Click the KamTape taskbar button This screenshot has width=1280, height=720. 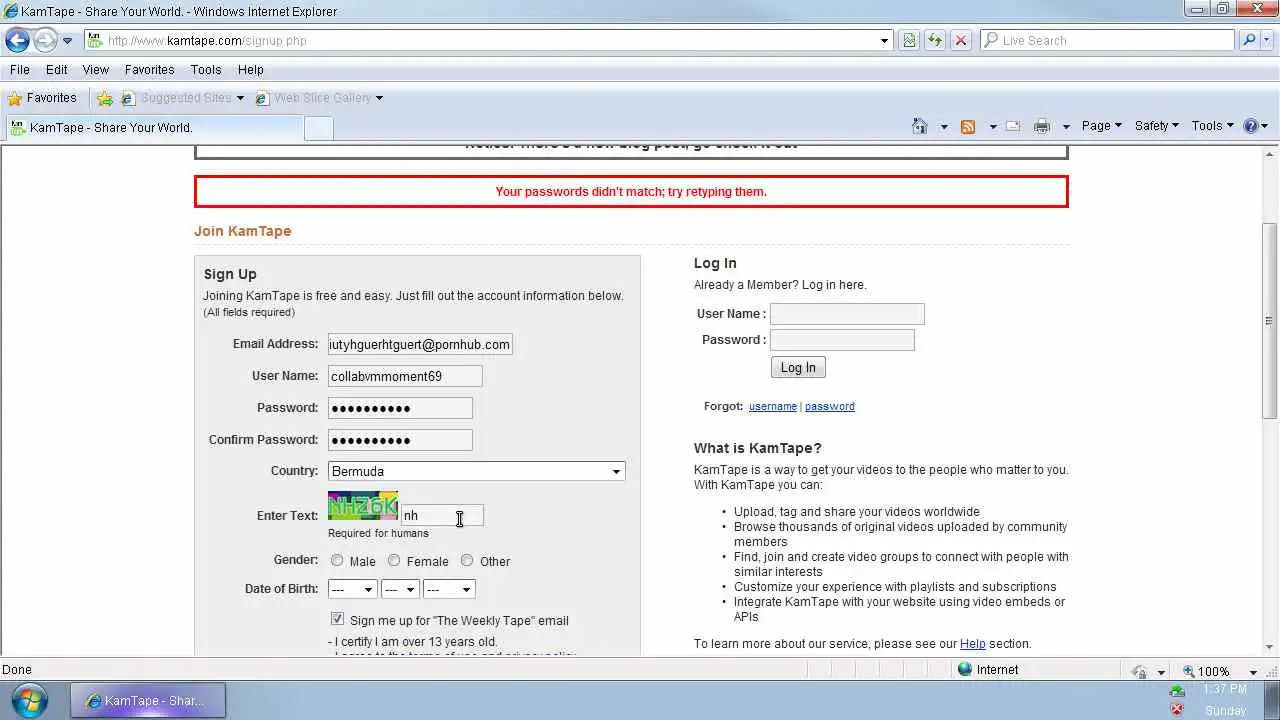[148, 701]
